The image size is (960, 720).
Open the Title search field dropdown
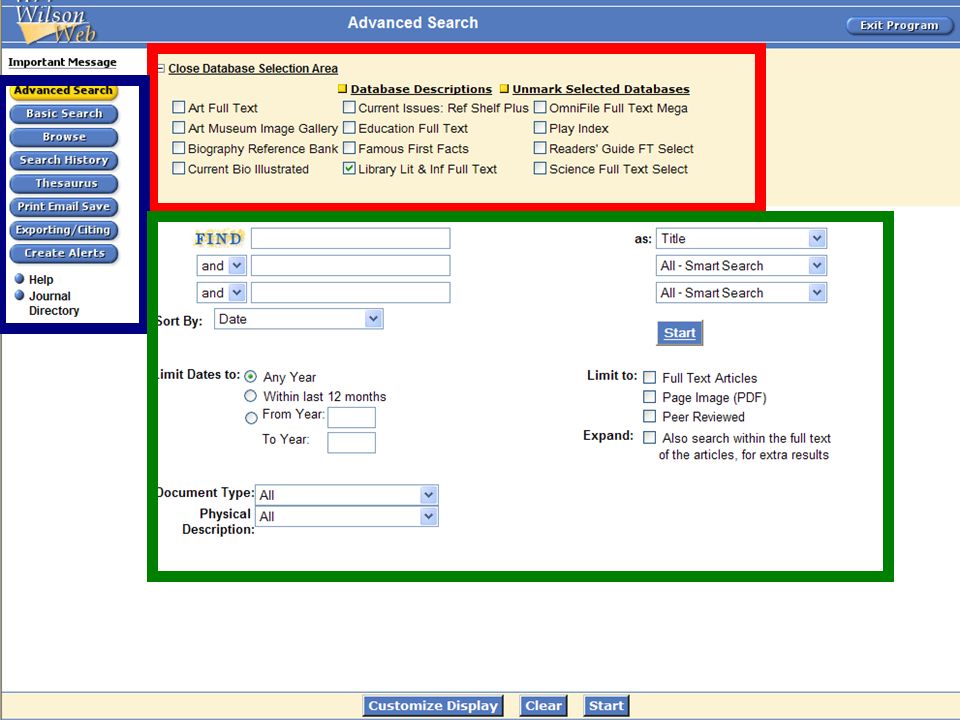click(741, 239)
